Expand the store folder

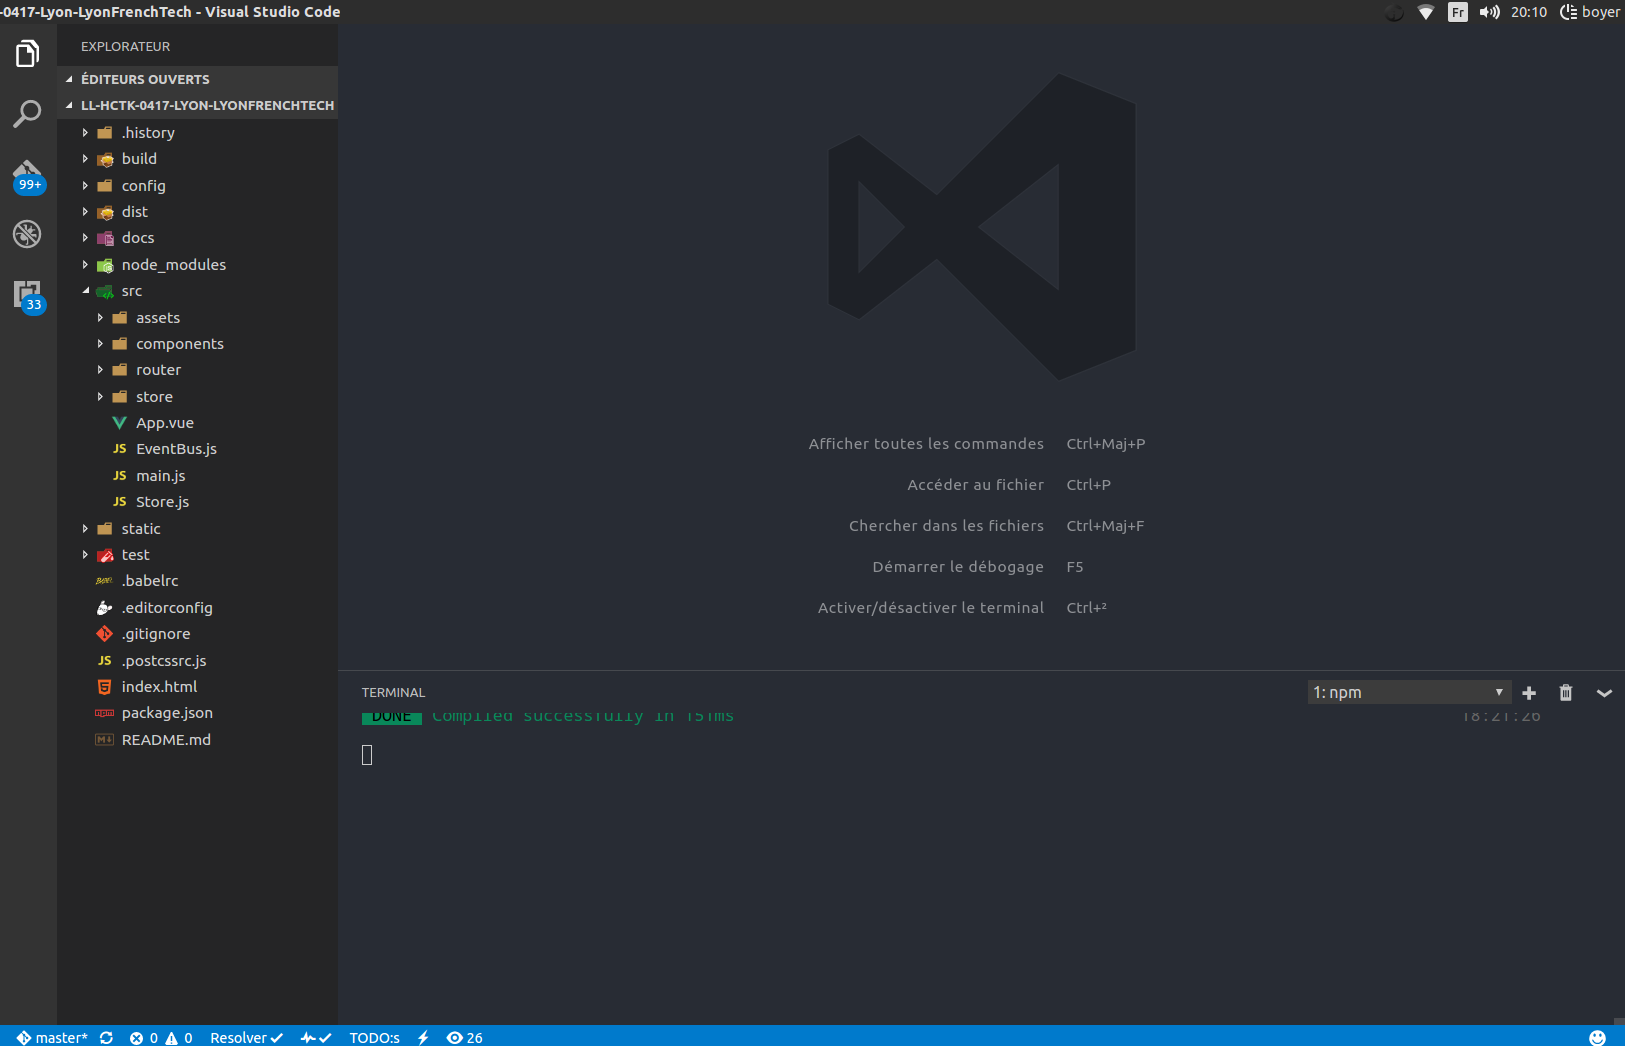[197, 396]
